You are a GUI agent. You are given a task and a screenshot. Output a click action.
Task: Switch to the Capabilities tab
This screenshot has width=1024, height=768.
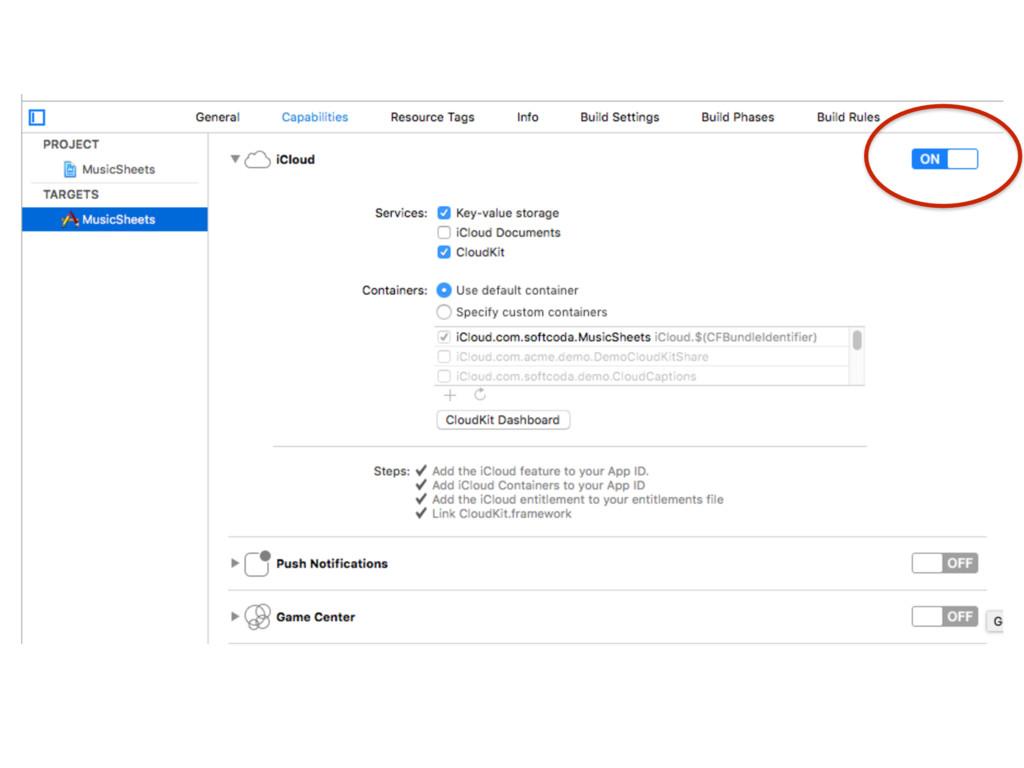(315, 118)
